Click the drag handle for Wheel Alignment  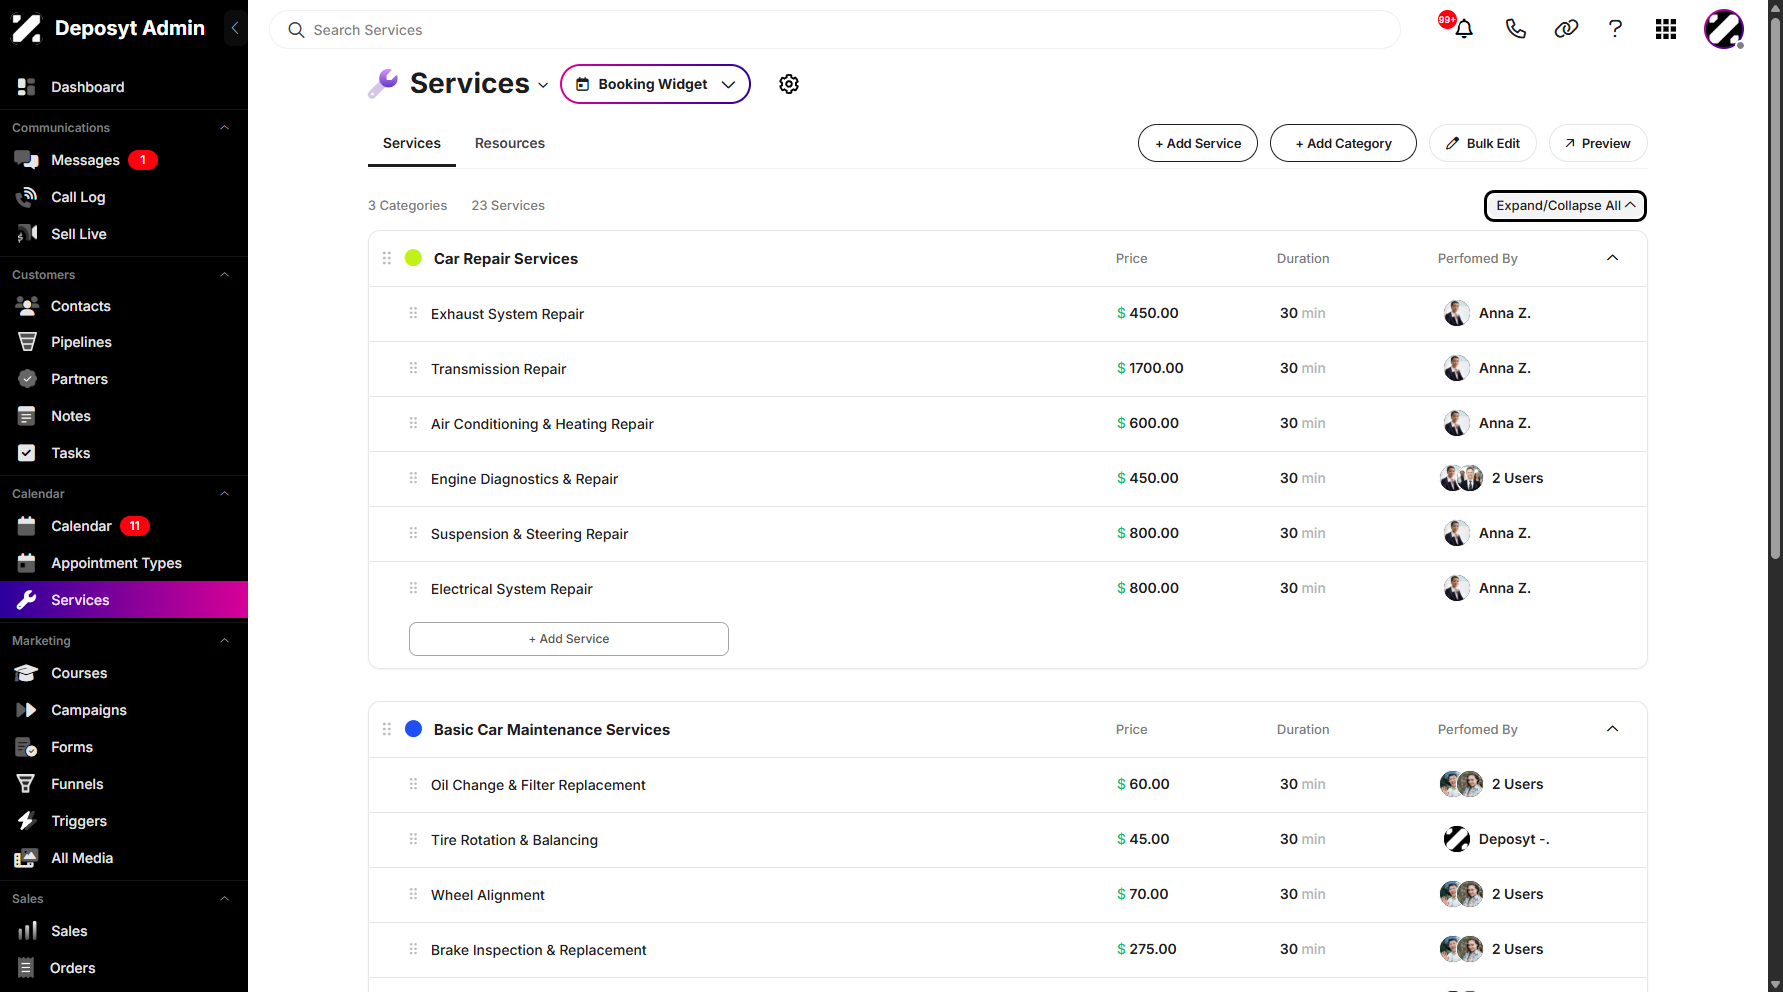click(413, 894)
